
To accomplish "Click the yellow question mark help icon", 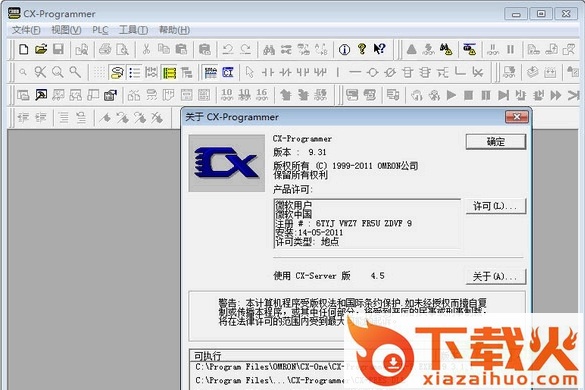I will point(362,49).
